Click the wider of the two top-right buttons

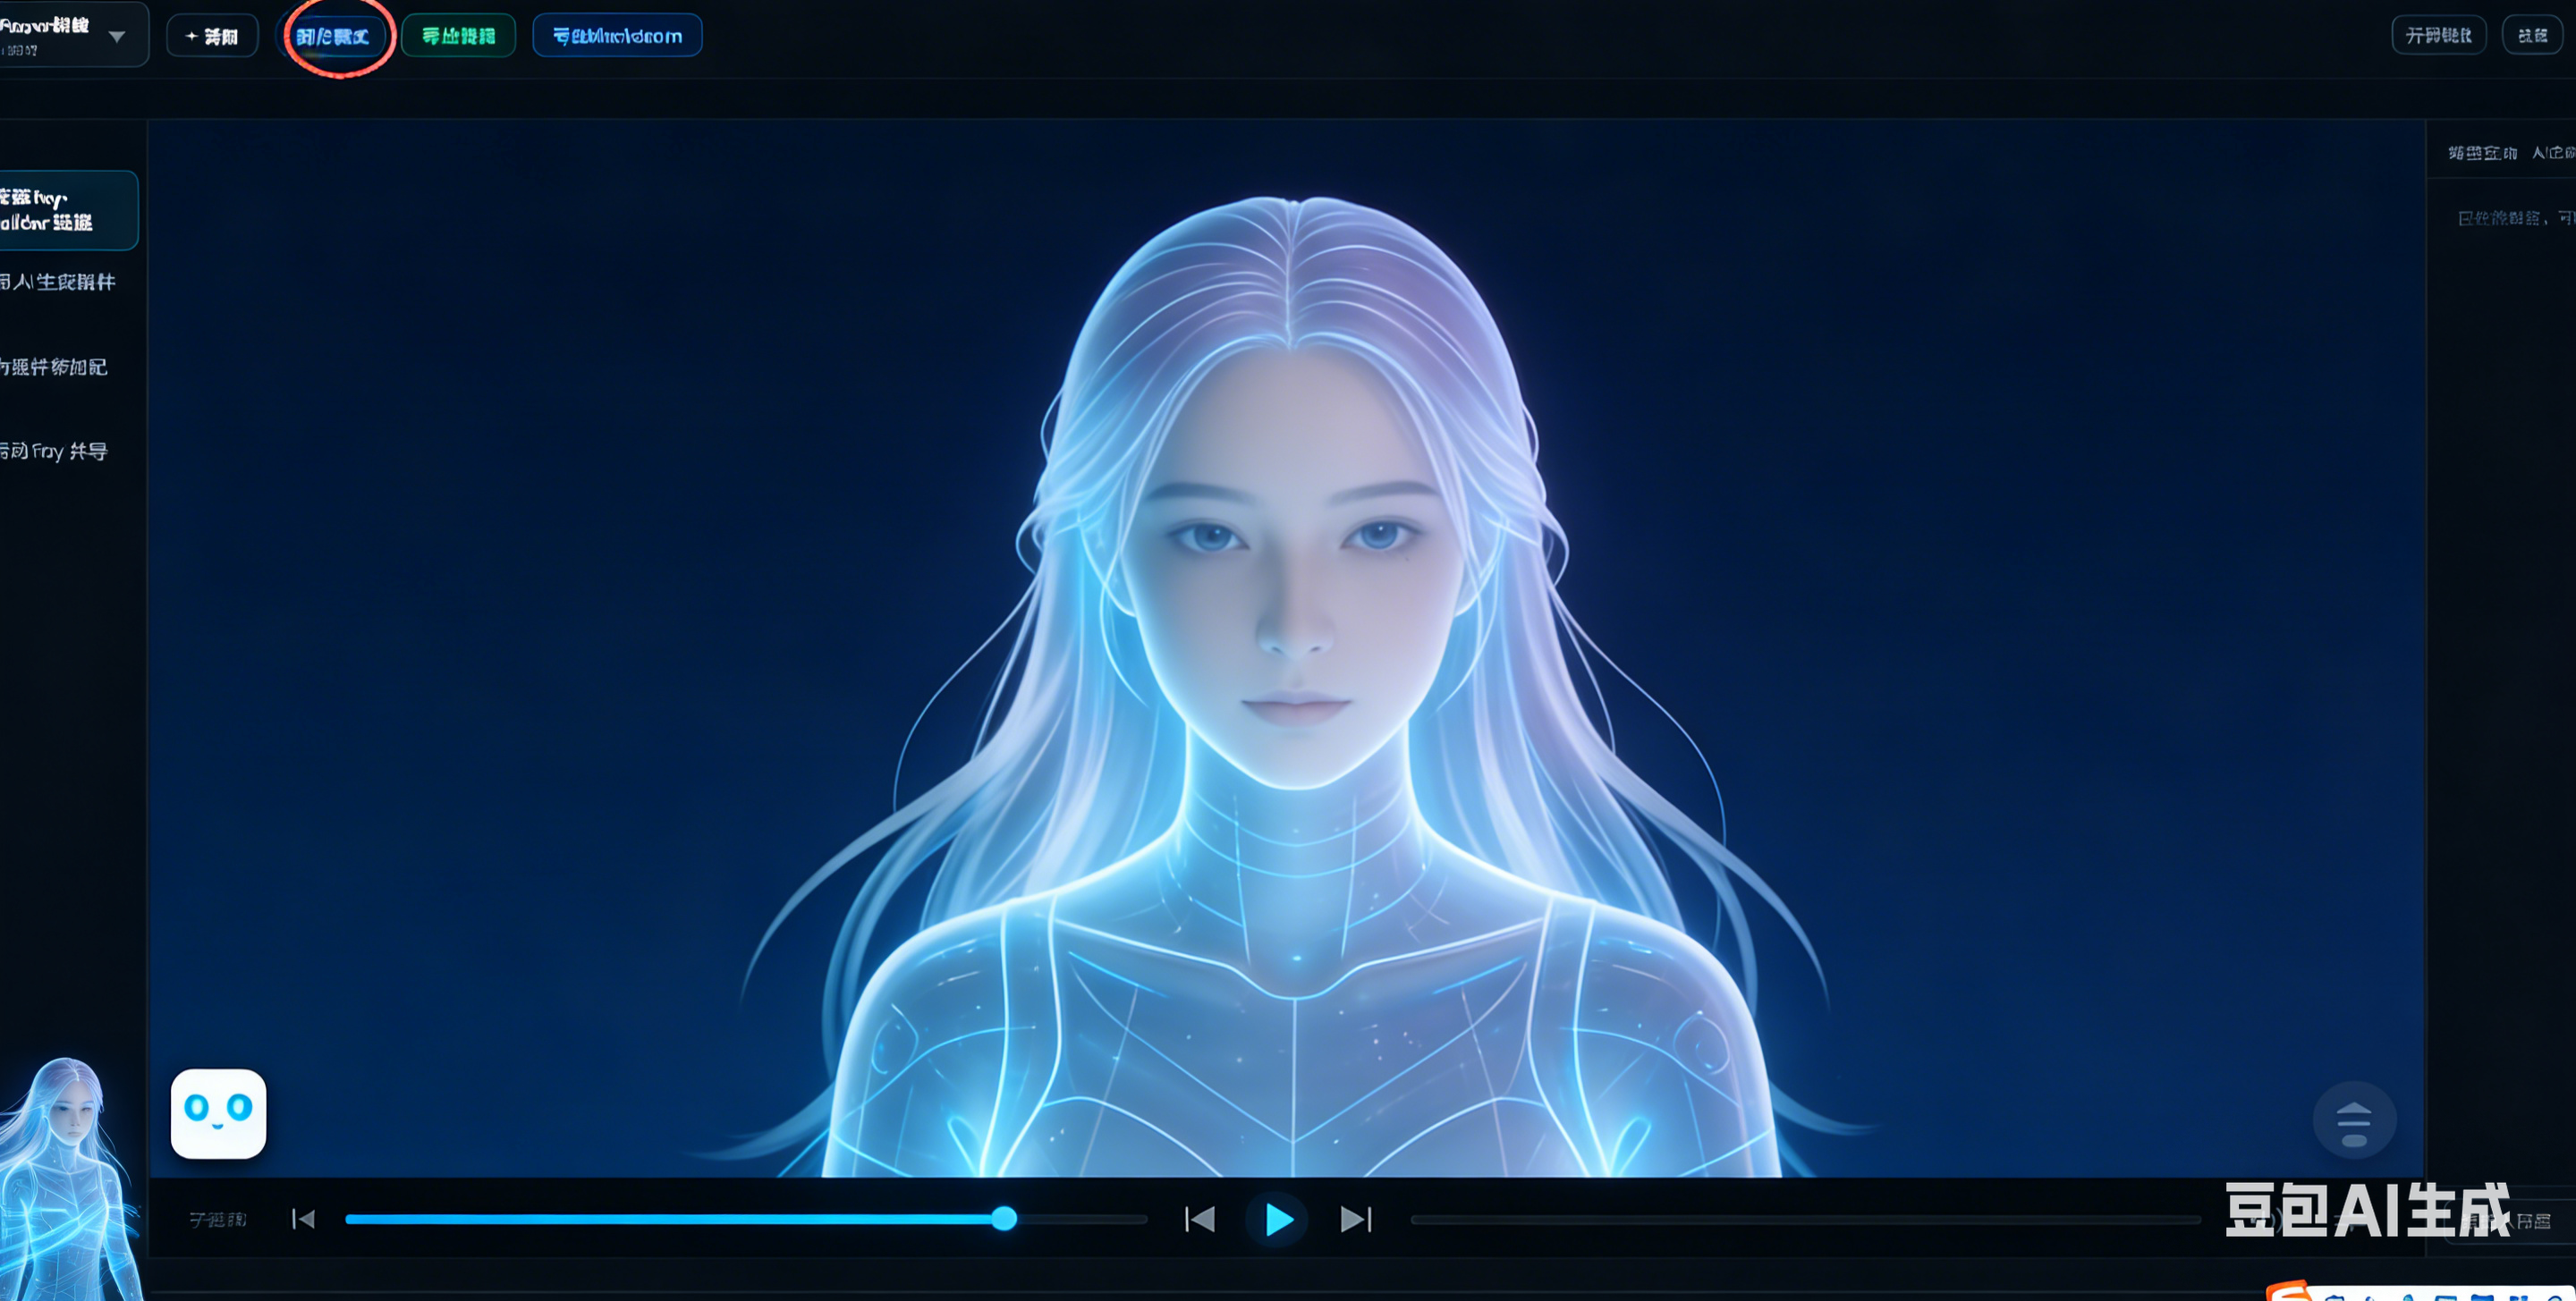pyautogui.click(x=2438, y=35)
